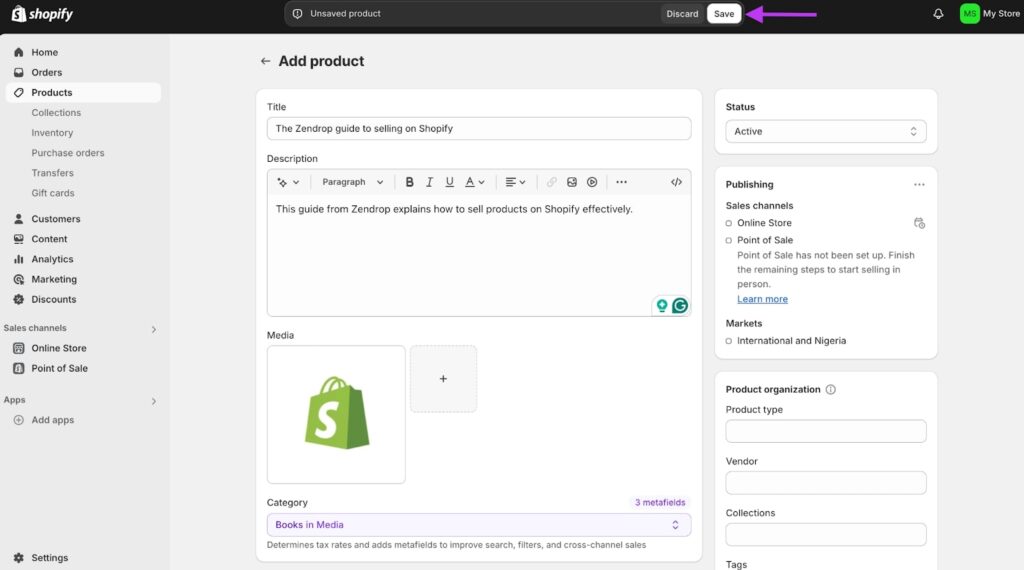Open Purchase orders submenu item
Viewport: 1024px width, 570px height.
click(68, 153)
